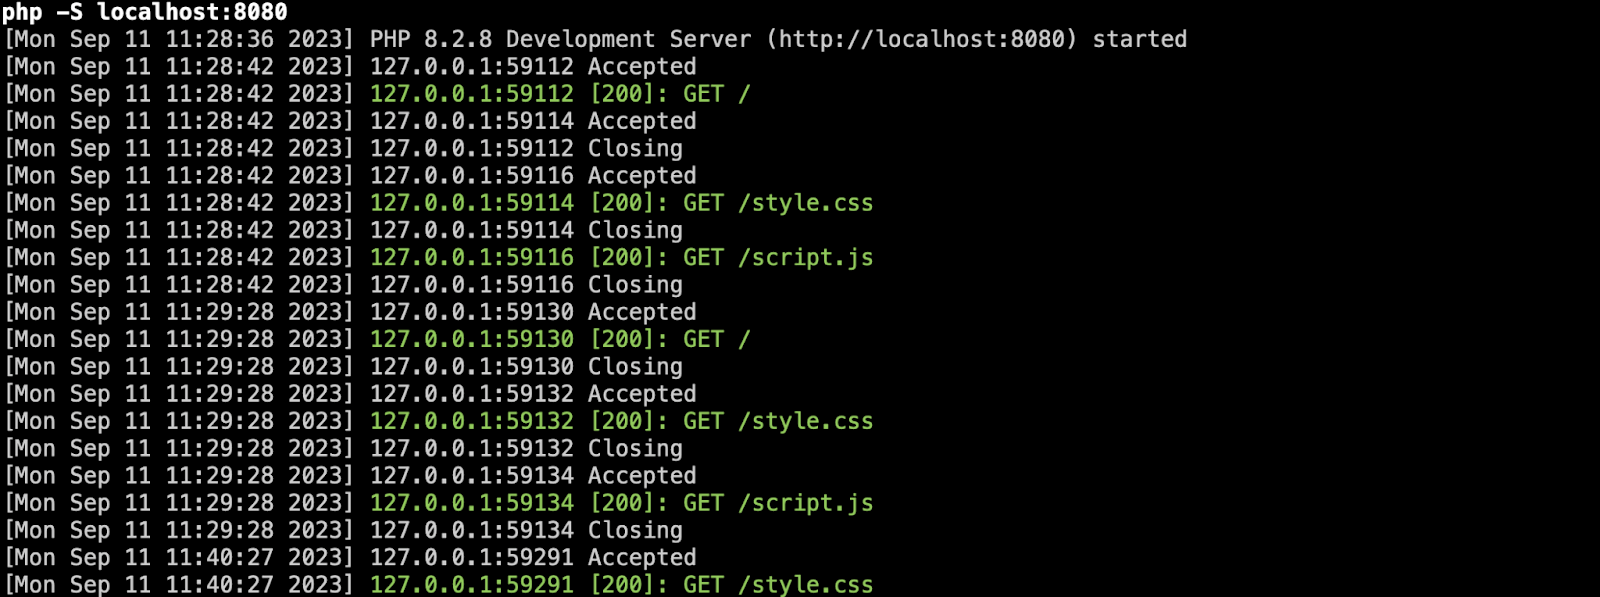Click /style.css in the 59114 request line
This screenshot has width=1600, height=597.
point(805,203)
